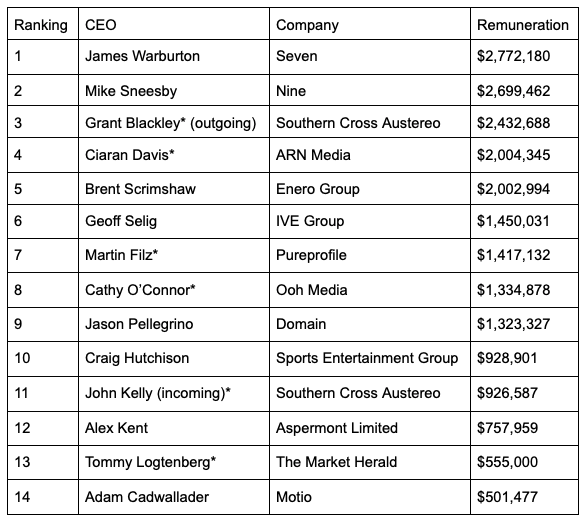Select the CEO column header

pyautogui.click(x=174, y=24)
